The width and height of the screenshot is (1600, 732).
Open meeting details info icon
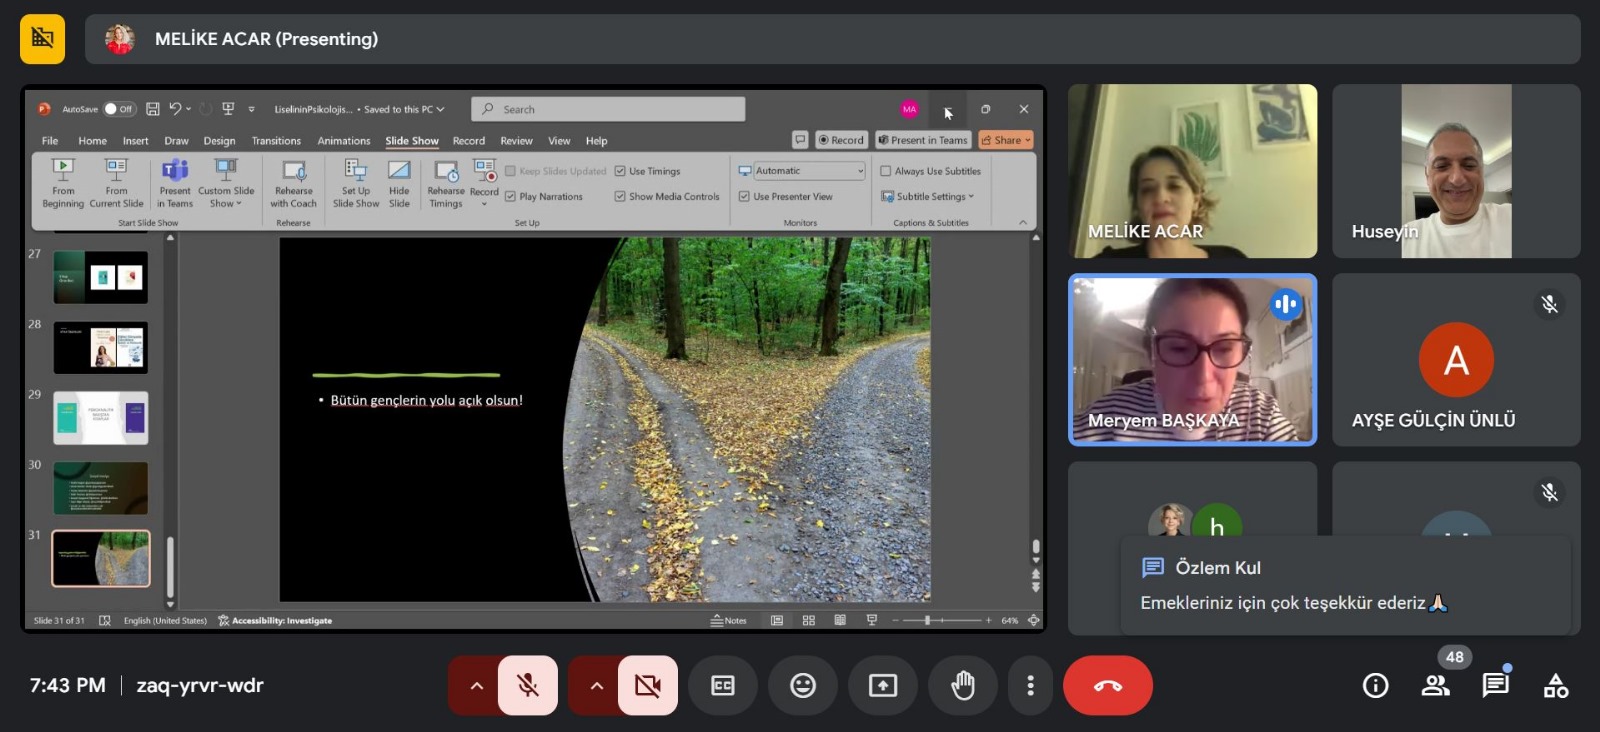pyautogui.click(x=1376, y=685)
